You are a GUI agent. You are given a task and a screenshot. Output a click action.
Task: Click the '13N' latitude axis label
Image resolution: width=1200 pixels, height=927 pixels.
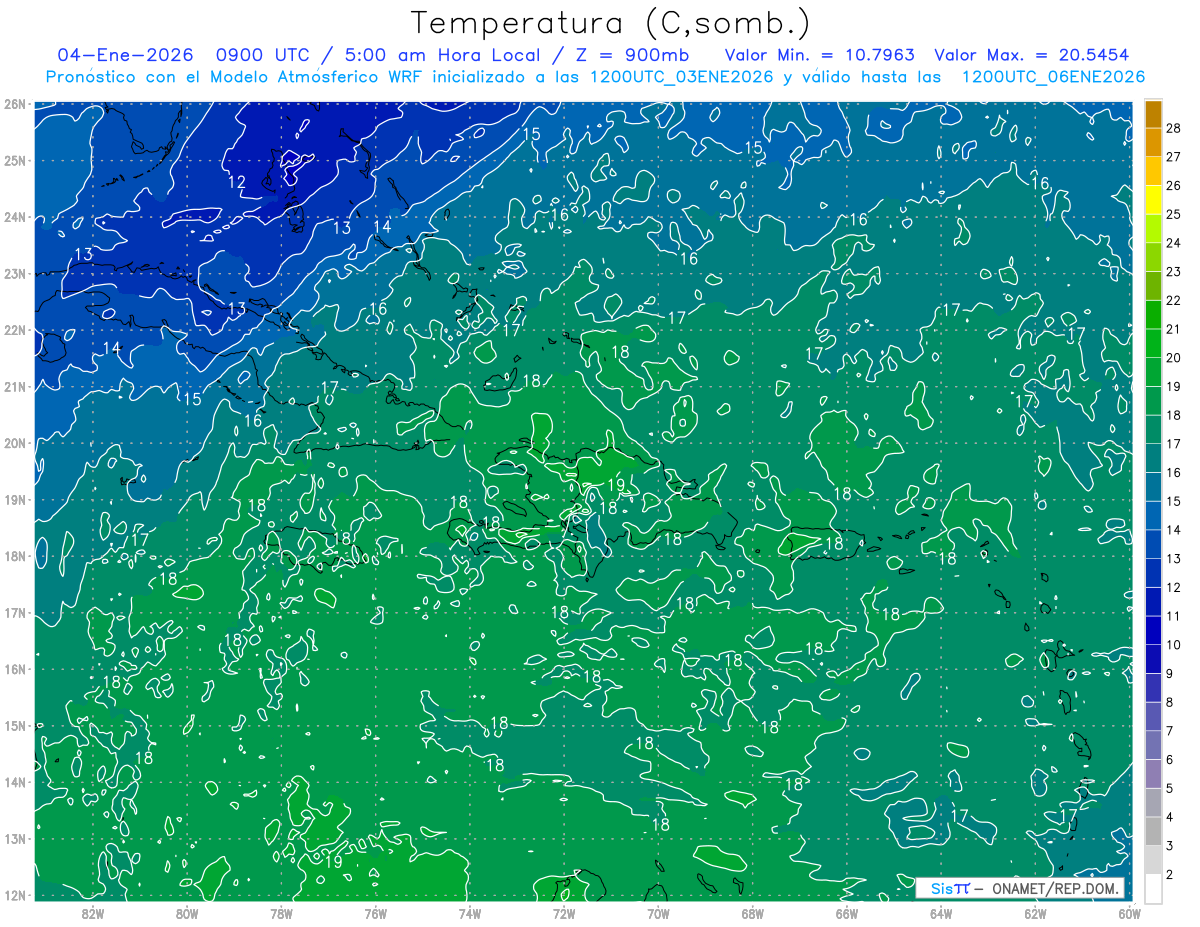click(x=14, y=838)
